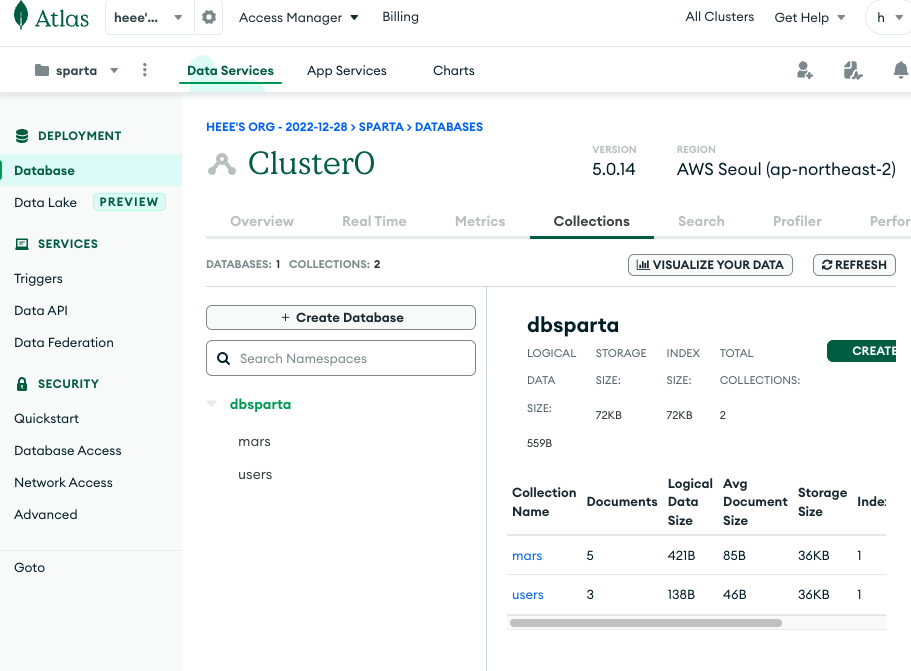Screen dimensions: 911x671
Task: Select mars collection in the tree
Action: tap(254, 442)
